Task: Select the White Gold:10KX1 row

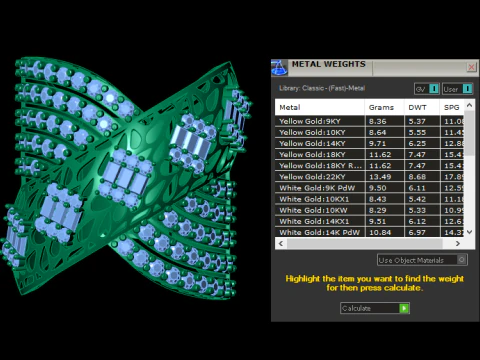Action: click(x=369, y=199)
